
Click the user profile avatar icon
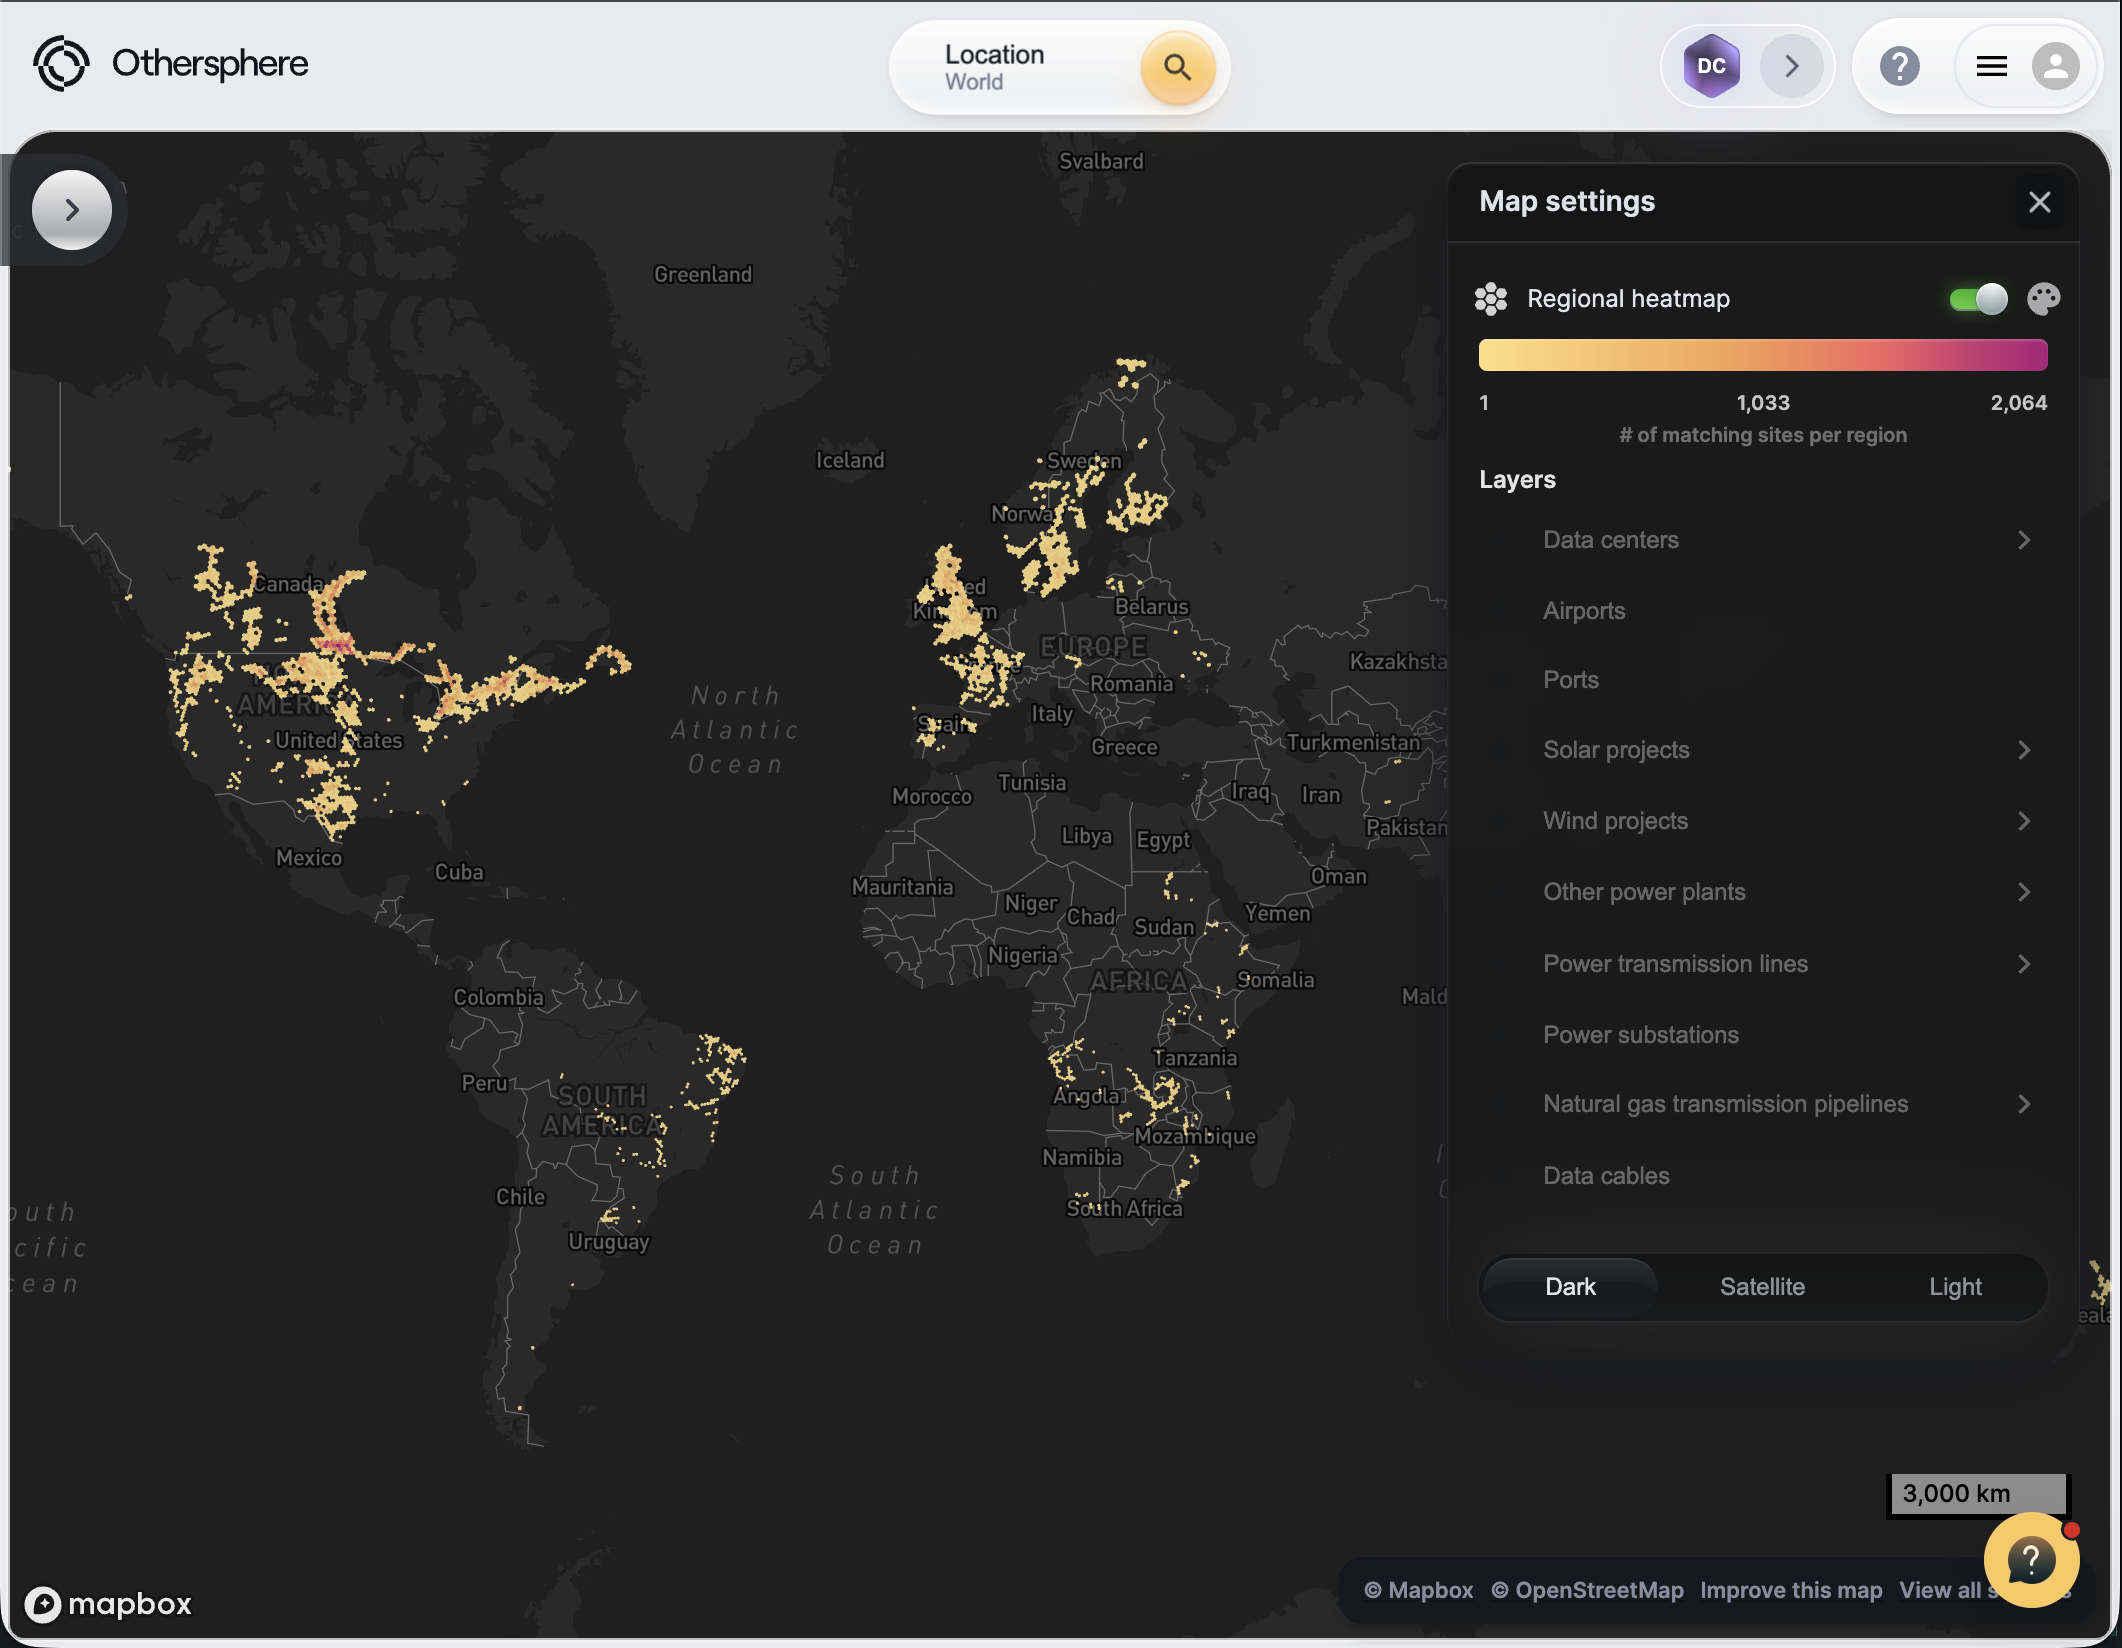(2055, 67)
